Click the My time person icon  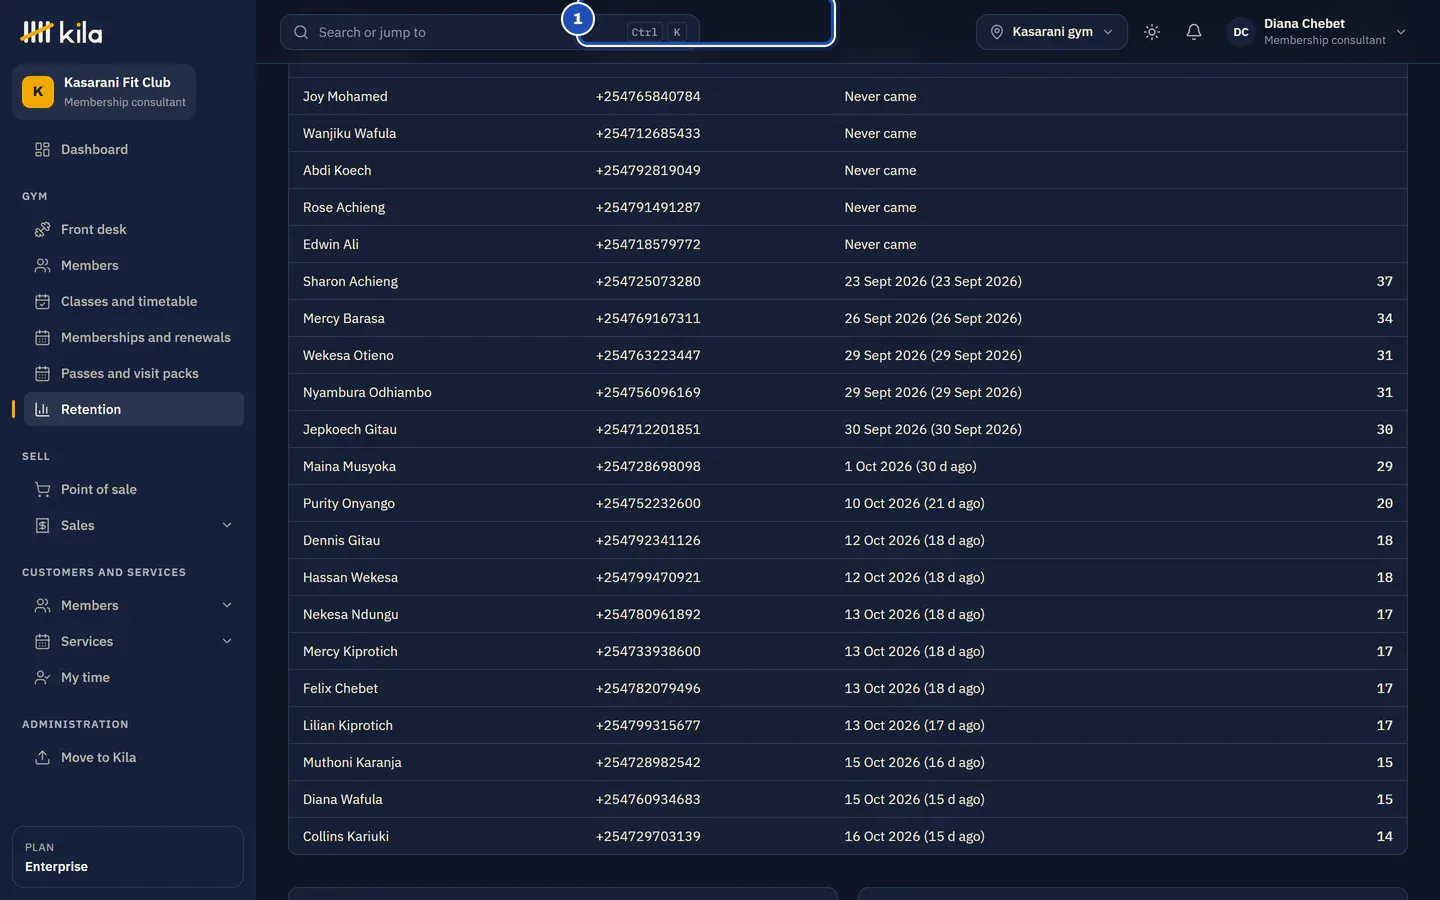(x=42, y=677)
